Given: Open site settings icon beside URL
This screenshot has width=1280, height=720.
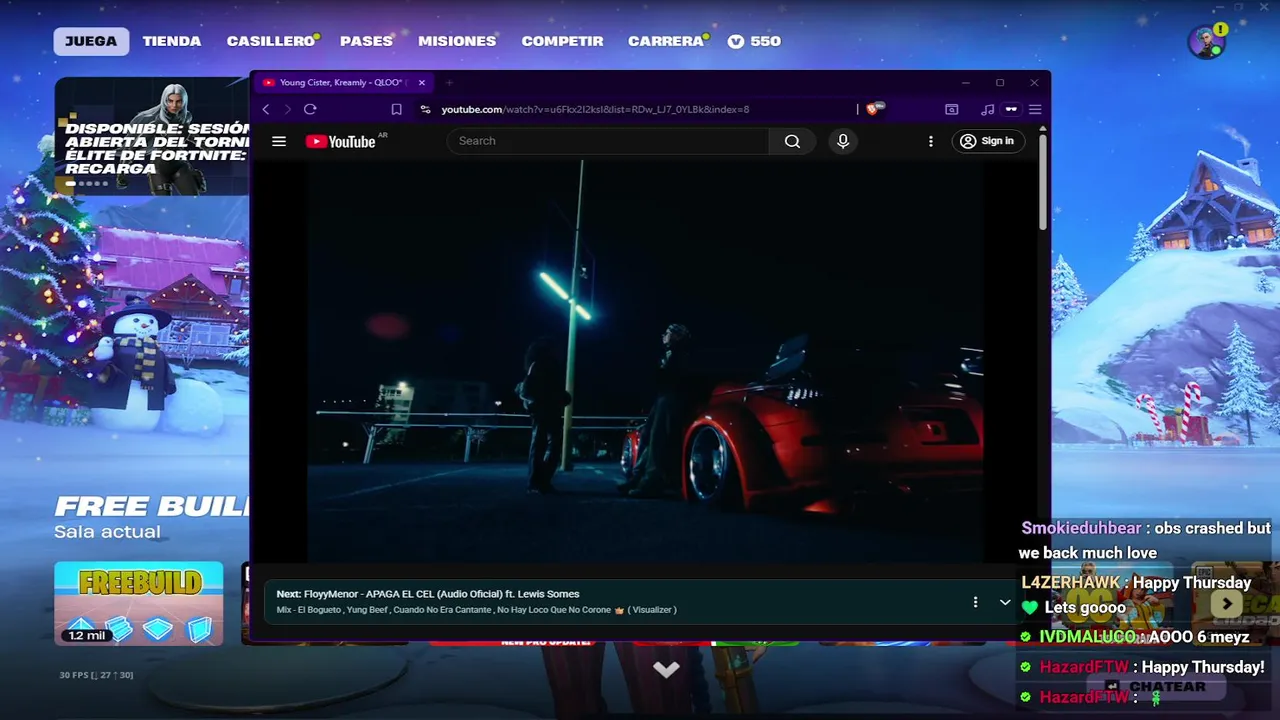Looking at the screenshot, I should pyautogui.click(x=425, y=109).
